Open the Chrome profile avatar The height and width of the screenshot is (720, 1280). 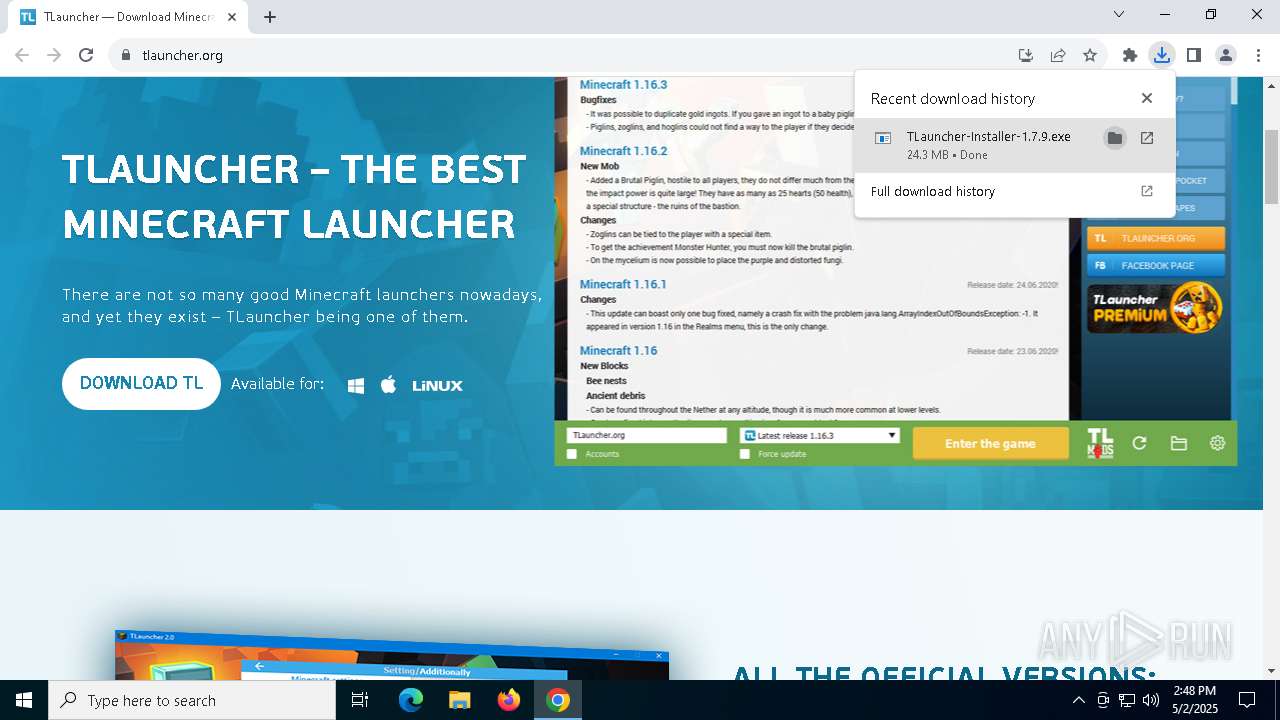click(1226, 55)
